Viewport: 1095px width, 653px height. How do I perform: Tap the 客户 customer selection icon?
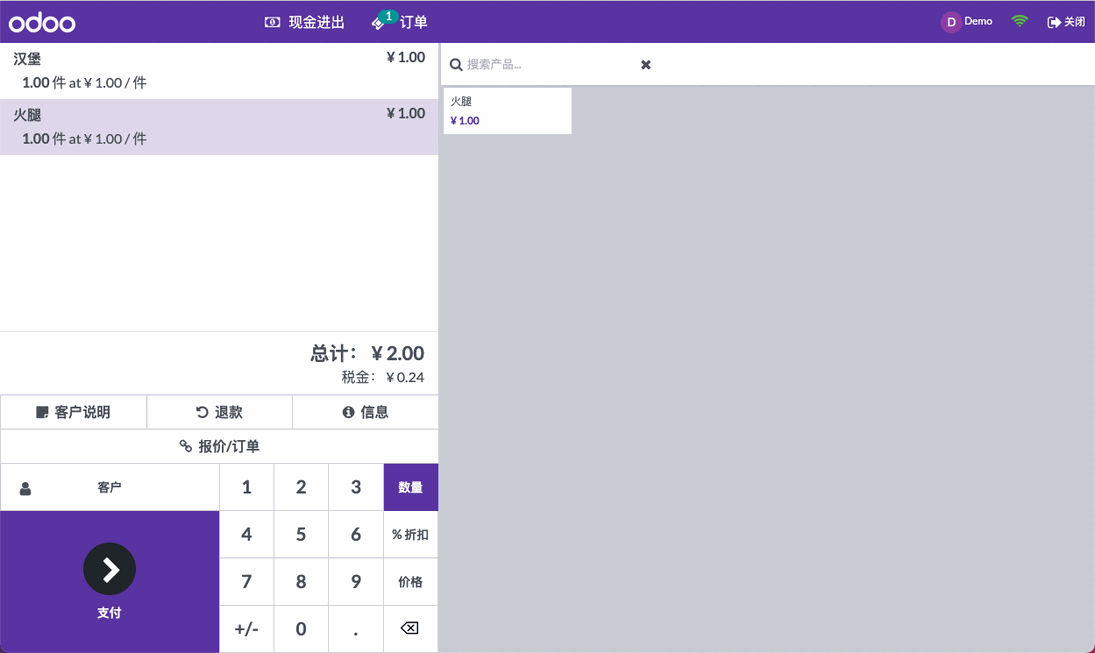coord(24,487)
